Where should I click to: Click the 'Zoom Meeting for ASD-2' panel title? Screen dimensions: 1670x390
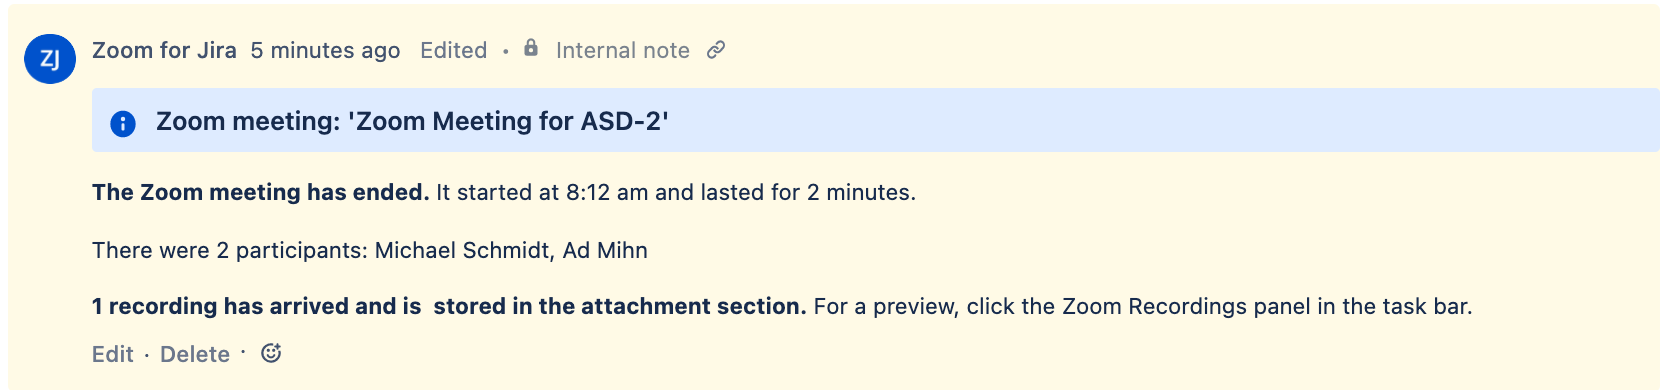point(412,121)
